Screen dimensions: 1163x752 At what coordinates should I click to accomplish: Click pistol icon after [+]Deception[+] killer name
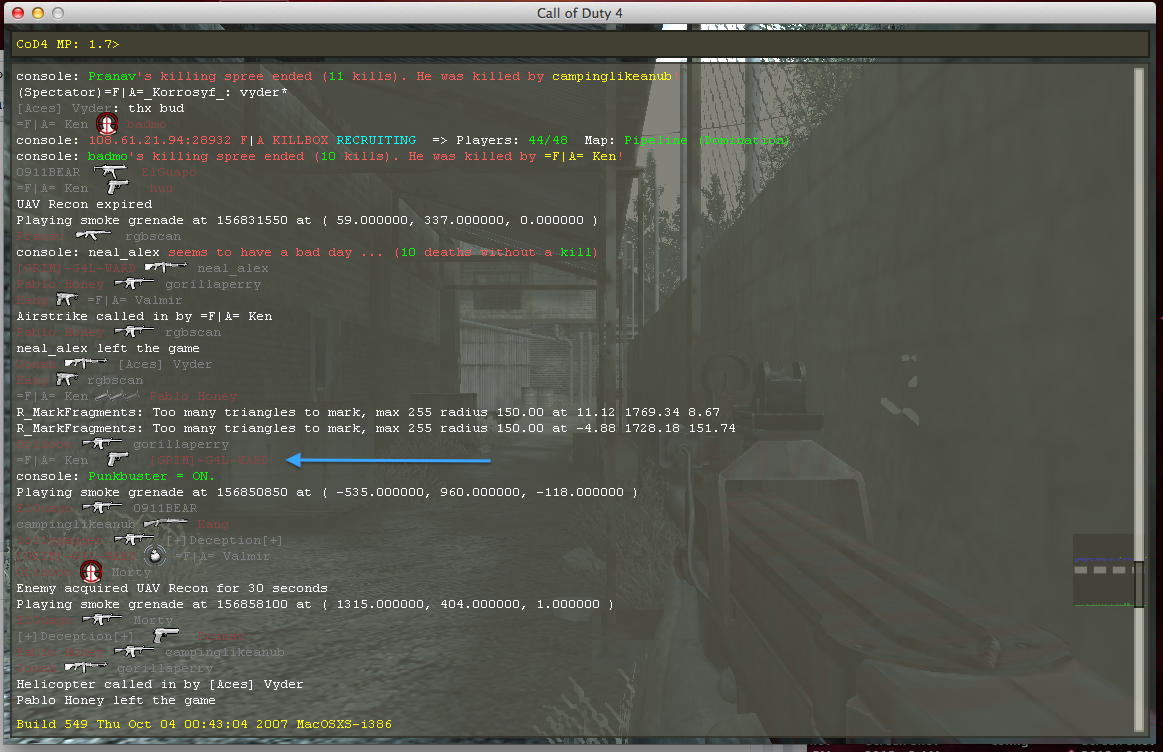click(165, 635)
